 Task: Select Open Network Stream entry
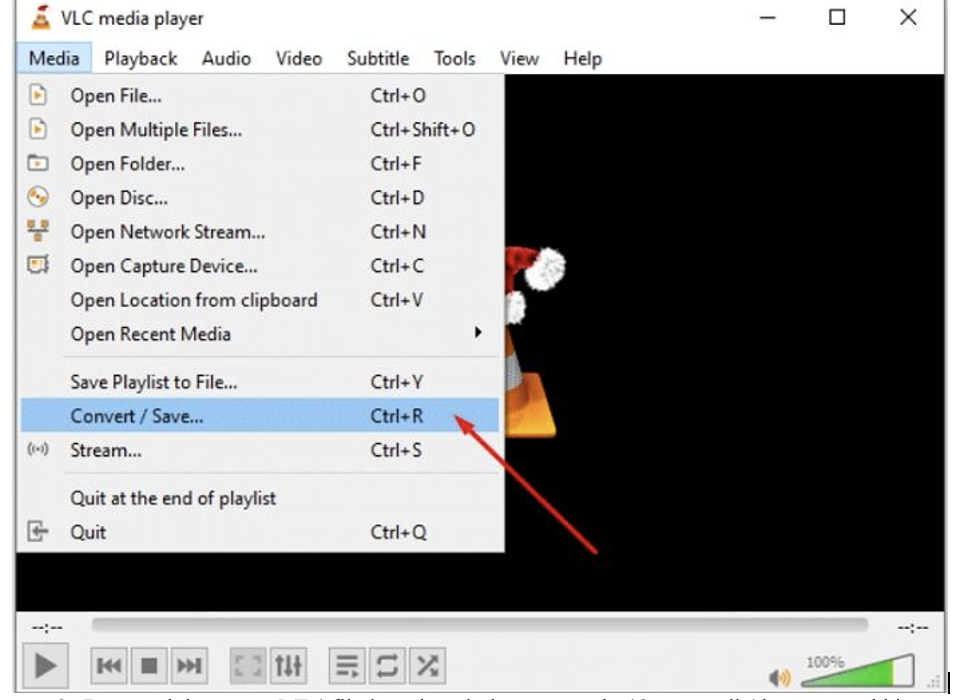[x=167, y=232]
